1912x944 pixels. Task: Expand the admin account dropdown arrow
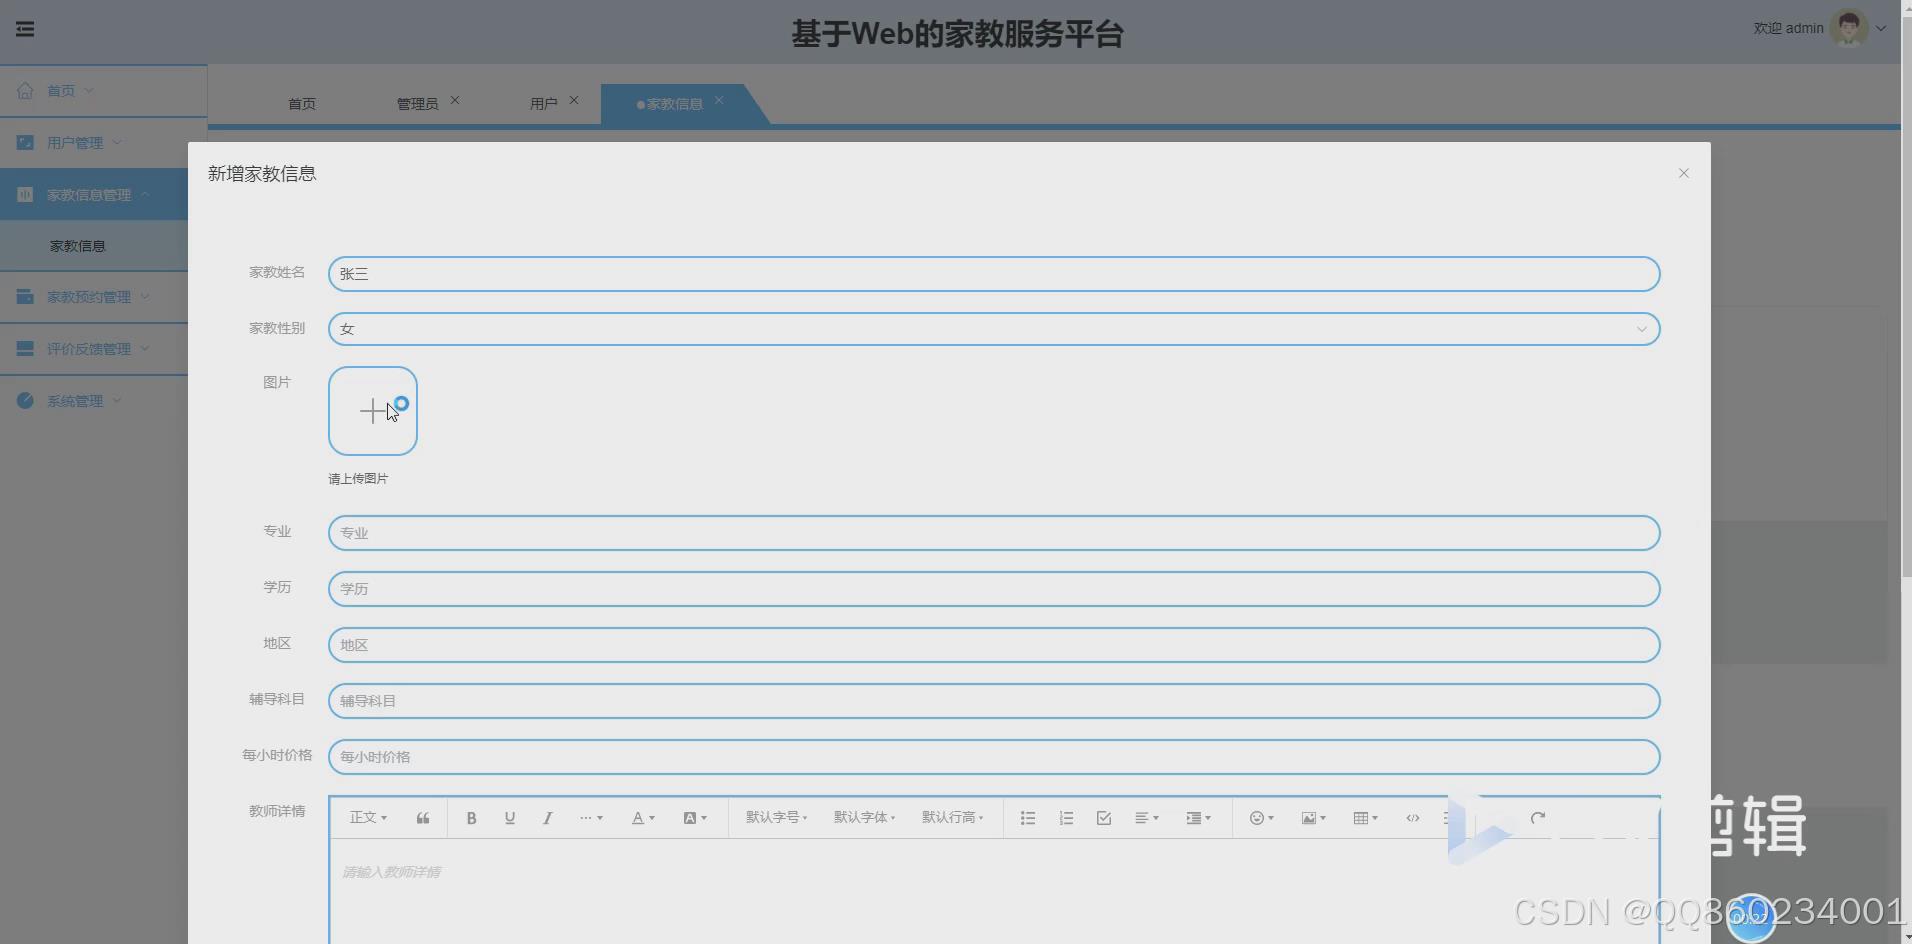pyautogui.click(x=1881, y=28)
